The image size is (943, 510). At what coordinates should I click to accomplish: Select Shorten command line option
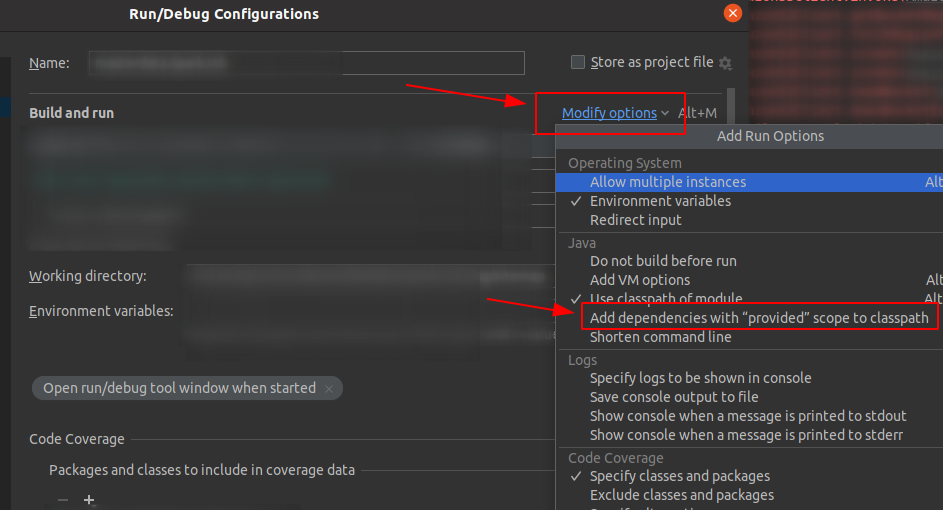[x=660, y=337]
